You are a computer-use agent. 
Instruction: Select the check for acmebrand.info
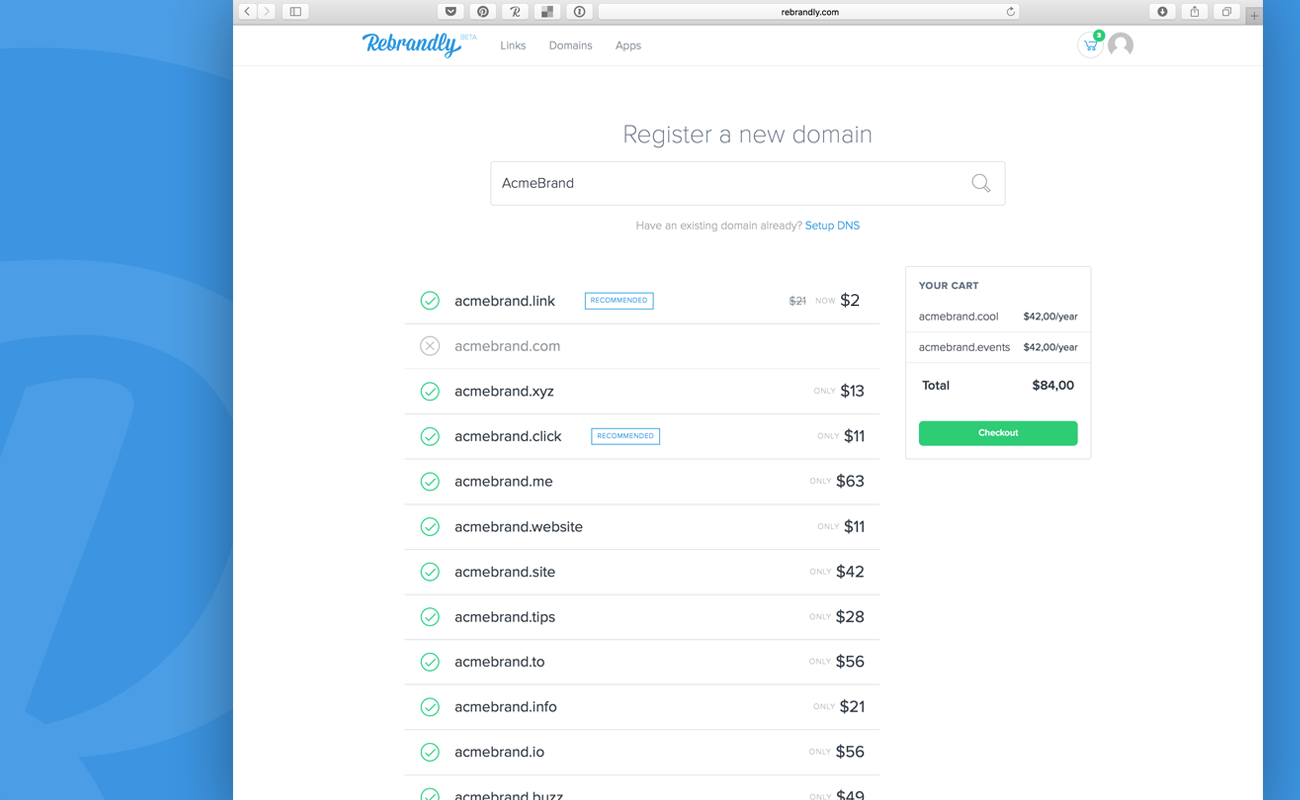pos(430,707)
